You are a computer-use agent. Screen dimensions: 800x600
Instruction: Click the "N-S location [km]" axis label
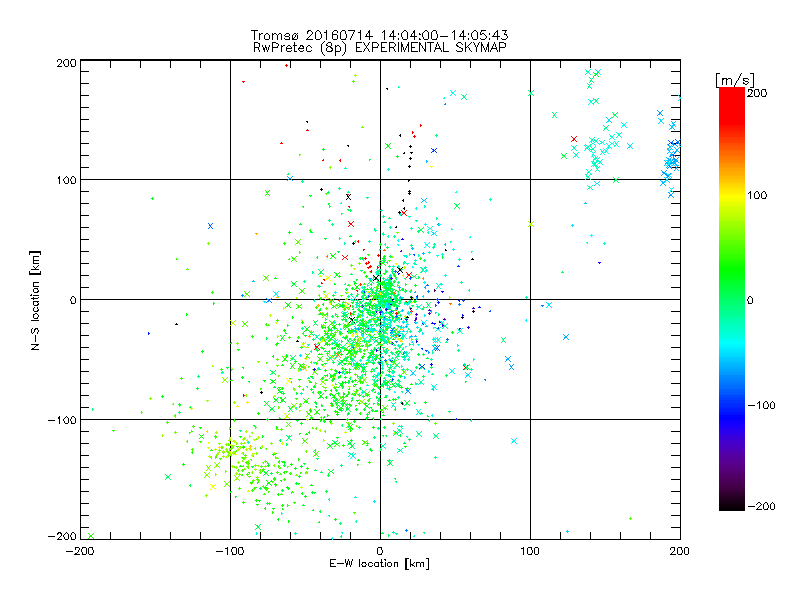click(x=35, y=301)
